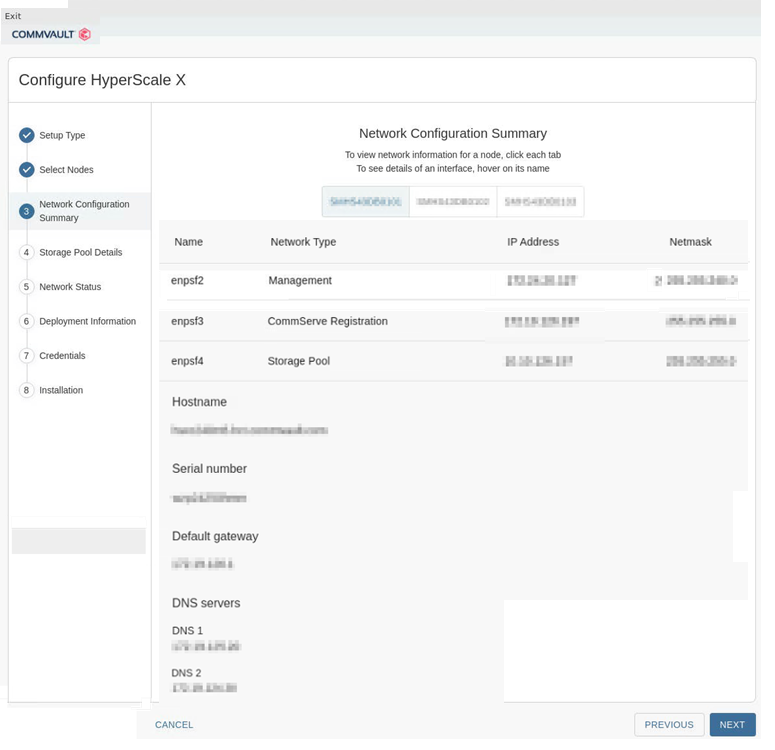Viewport: 775px width, 750px height.
Task: Click the enpsf3 interface name
Action: pyautogui.click(x=187, y=322)
